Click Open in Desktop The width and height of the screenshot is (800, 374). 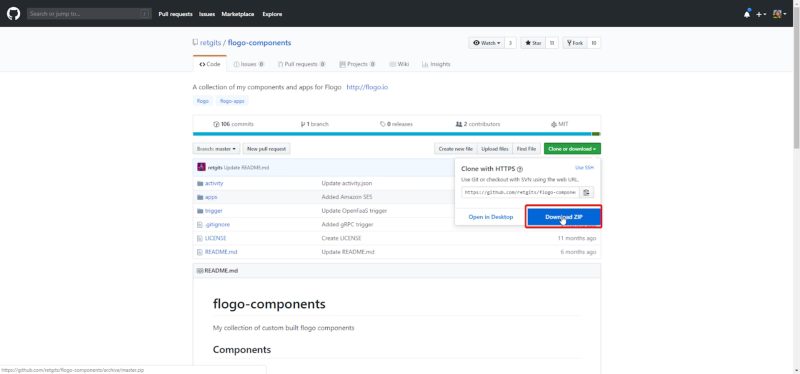[491, 217]
